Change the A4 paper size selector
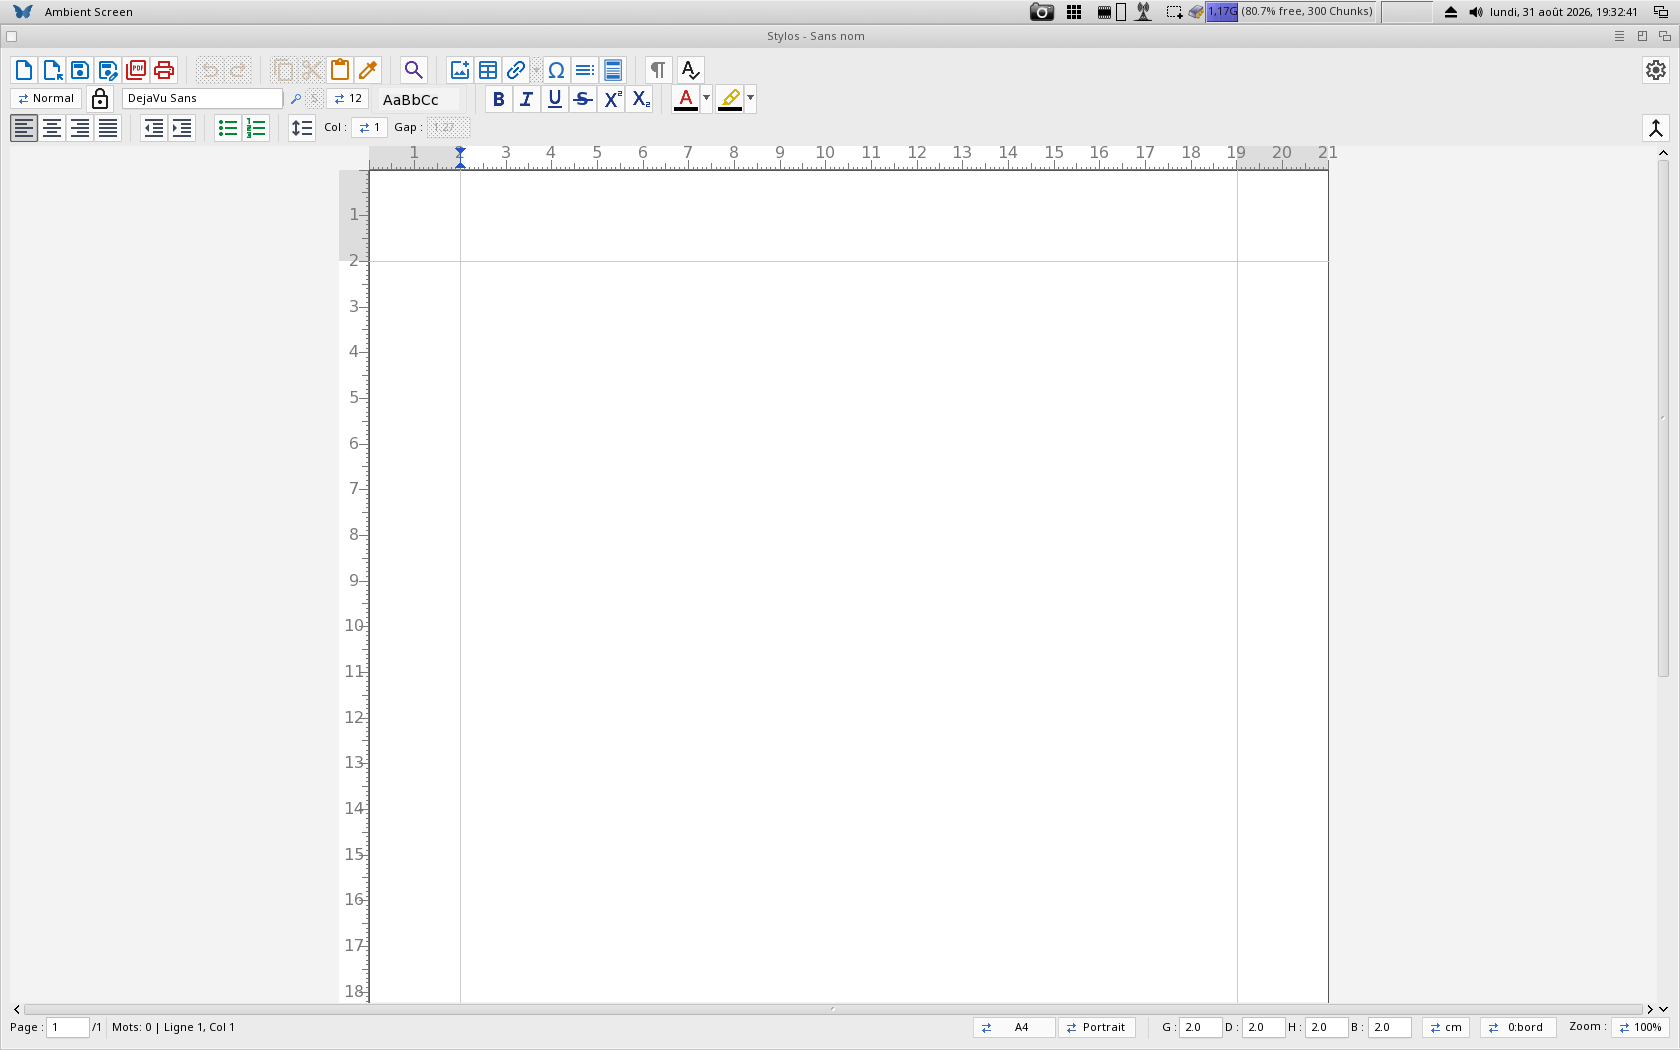1680x1050 pixels. tap(1014, 1027)
